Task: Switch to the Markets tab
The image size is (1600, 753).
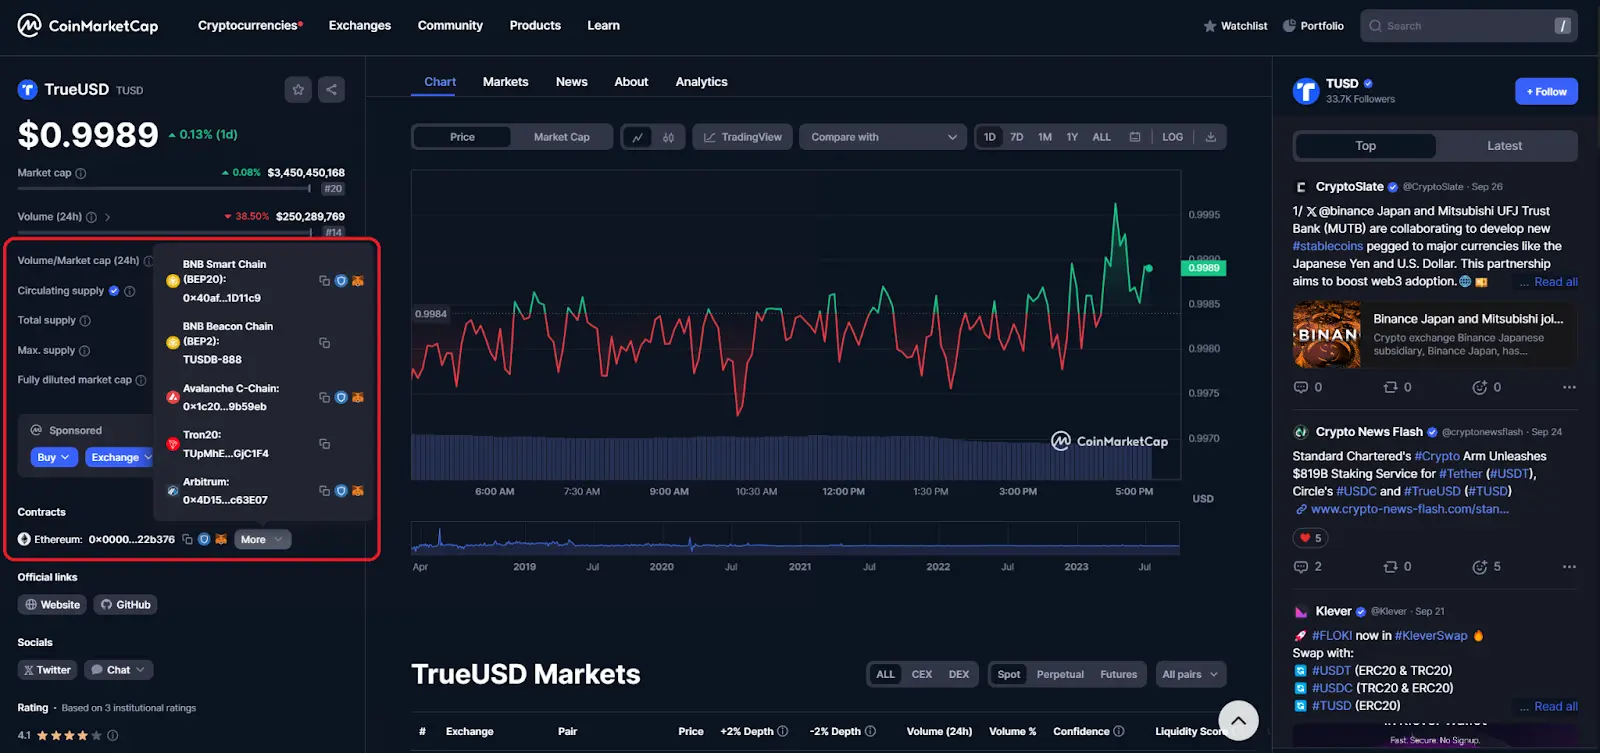Action: pos(505,82)
